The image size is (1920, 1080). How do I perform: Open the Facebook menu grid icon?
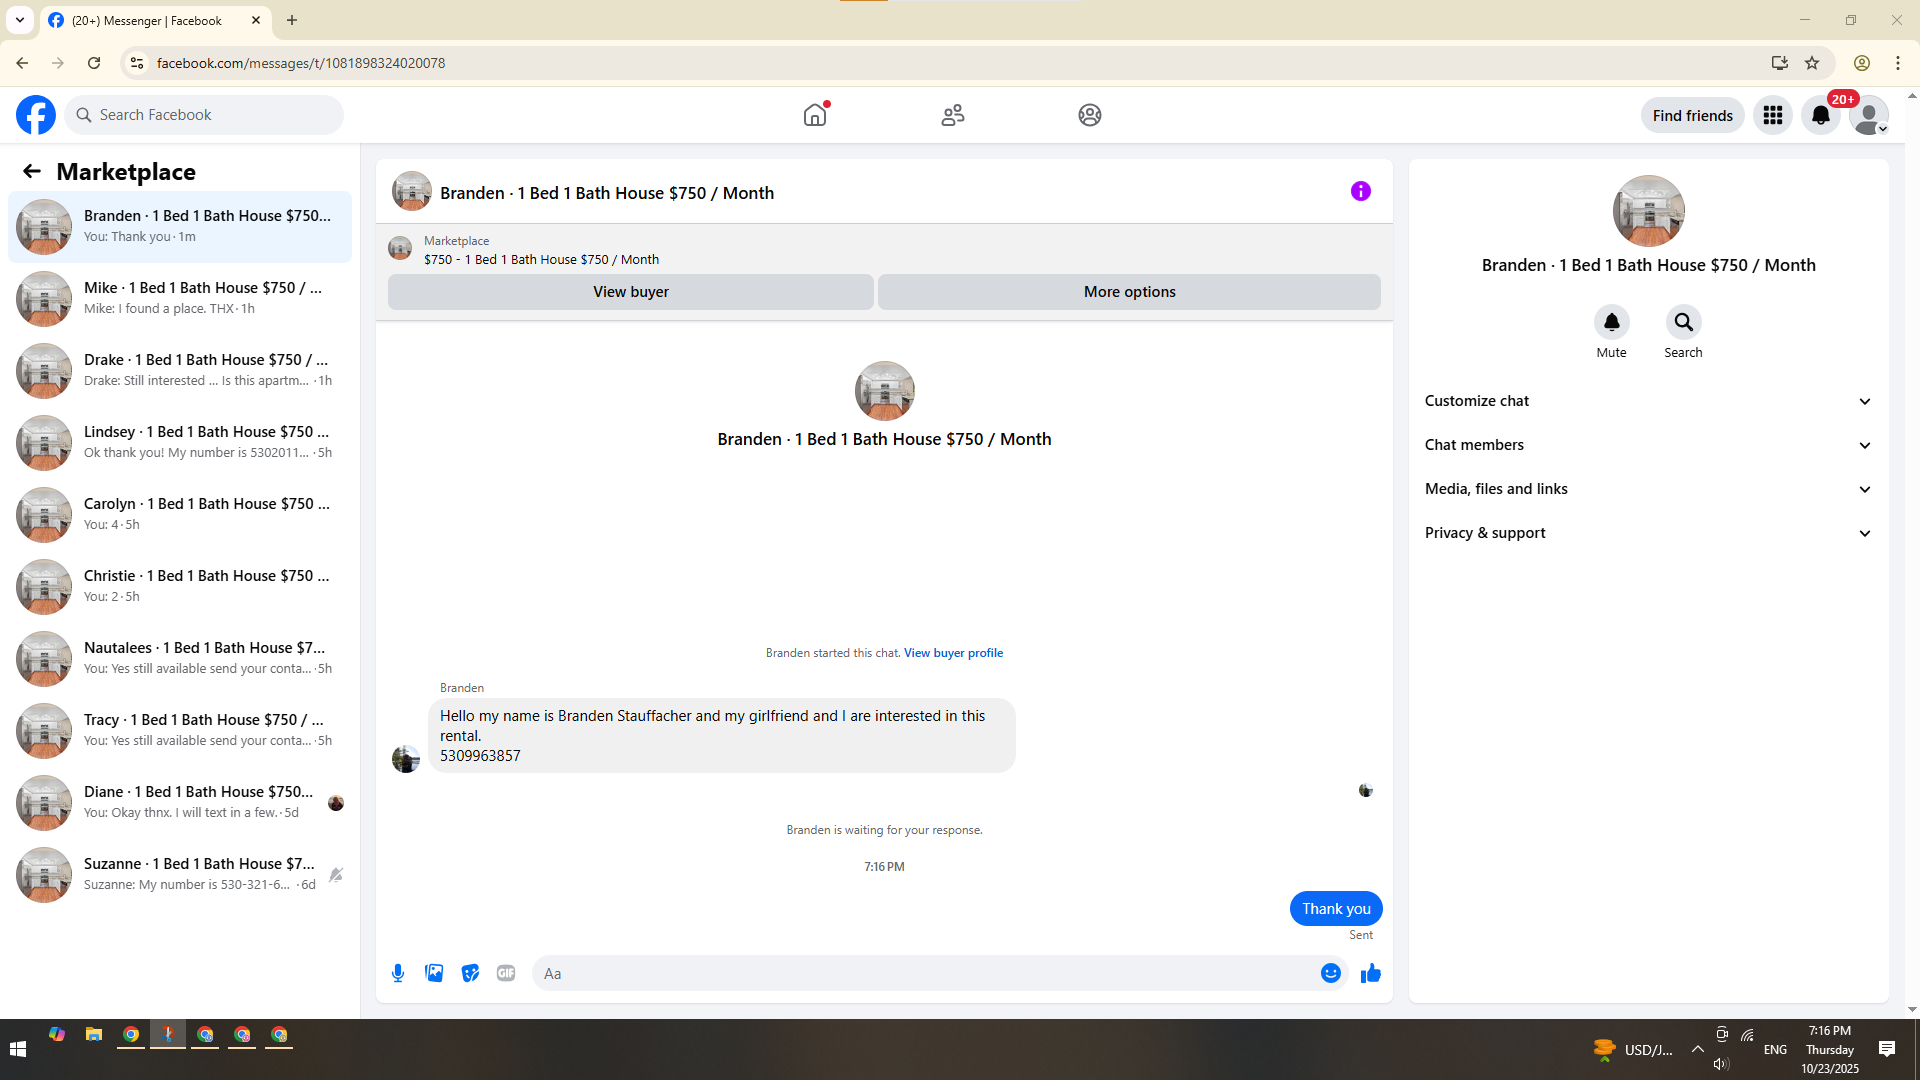[x=1772, y=115]
